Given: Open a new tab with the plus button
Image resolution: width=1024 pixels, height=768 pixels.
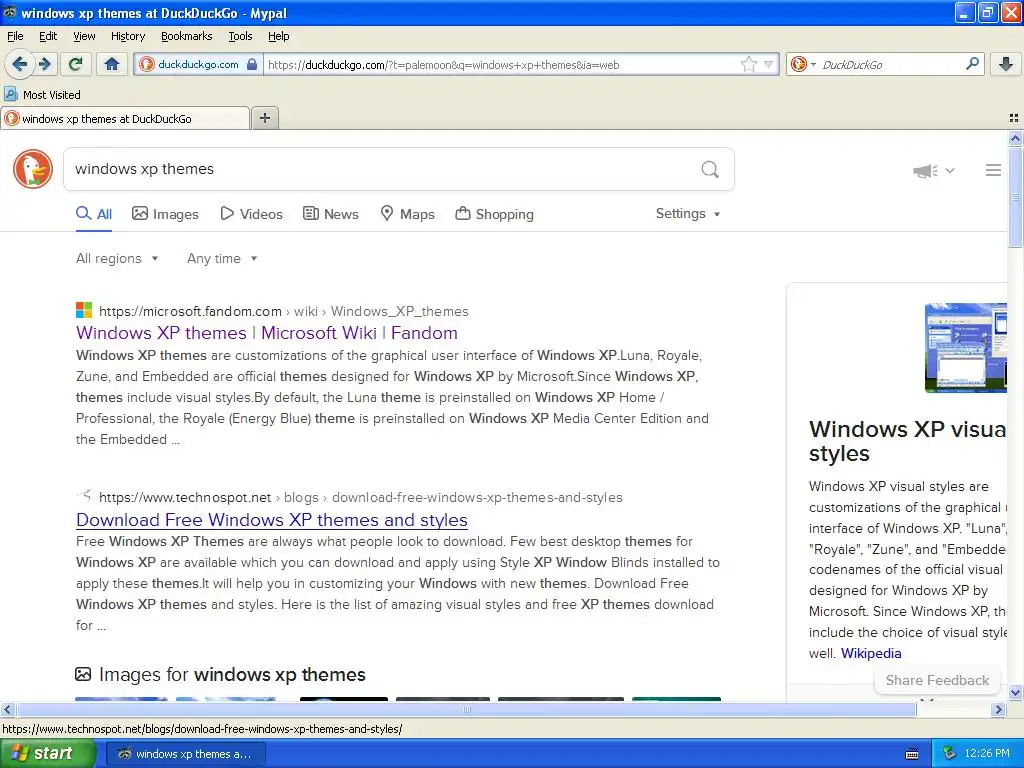Looking at the screenshot, I should coord(264,118).
